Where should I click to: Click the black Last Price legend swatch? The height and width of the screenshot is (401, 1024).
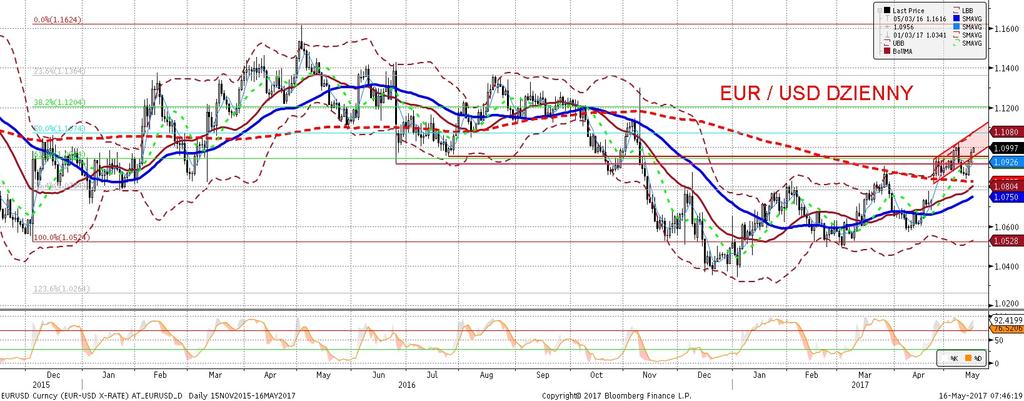(x=887, y=10)
